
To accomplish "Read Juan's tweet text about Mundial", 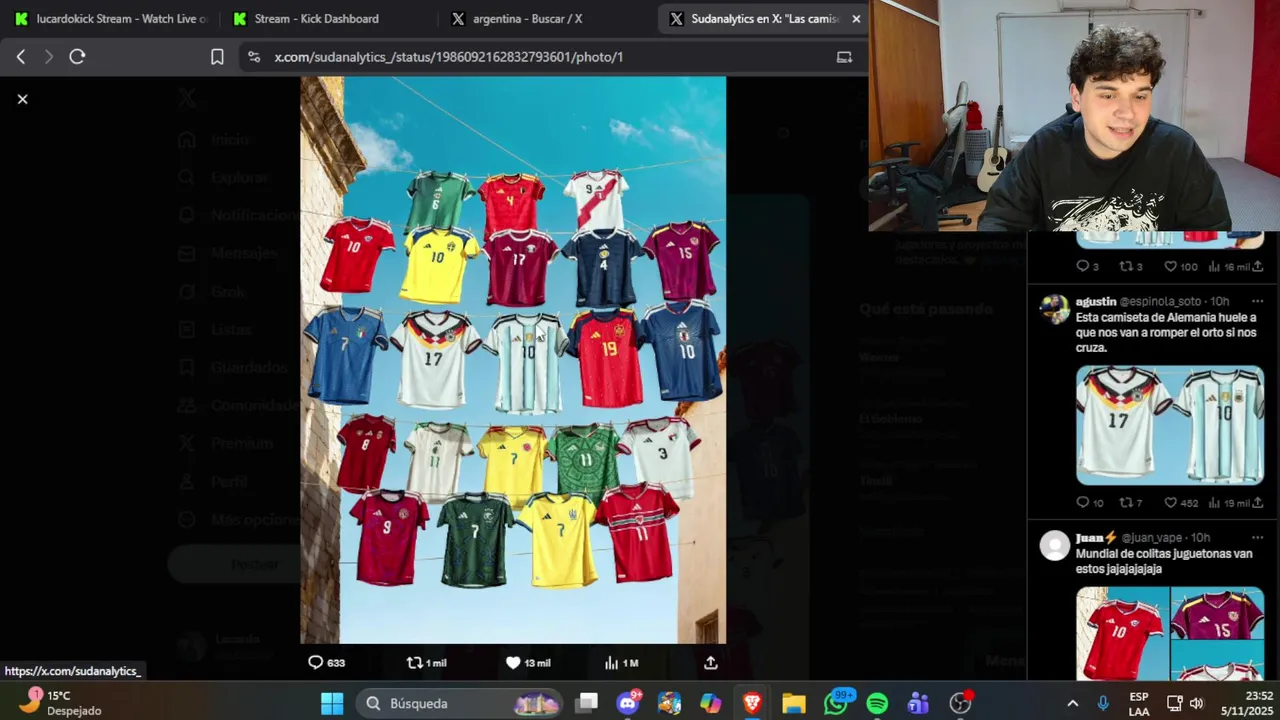I will click(1164, 561).
